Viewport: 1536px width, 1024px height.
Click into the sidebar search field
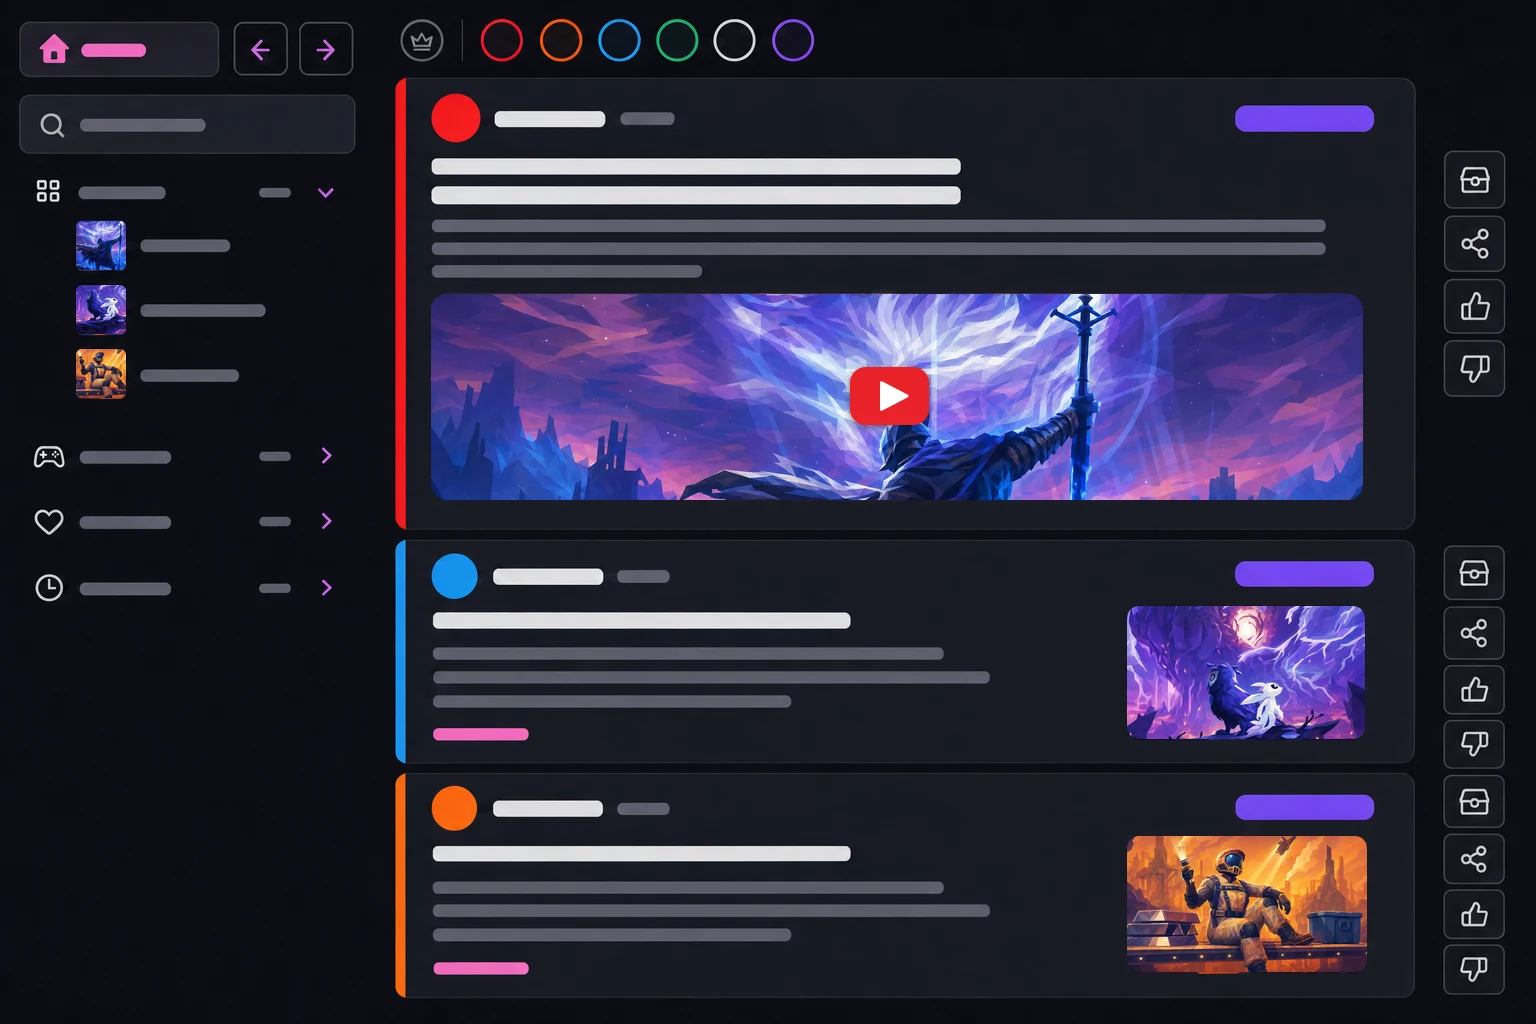187,125
